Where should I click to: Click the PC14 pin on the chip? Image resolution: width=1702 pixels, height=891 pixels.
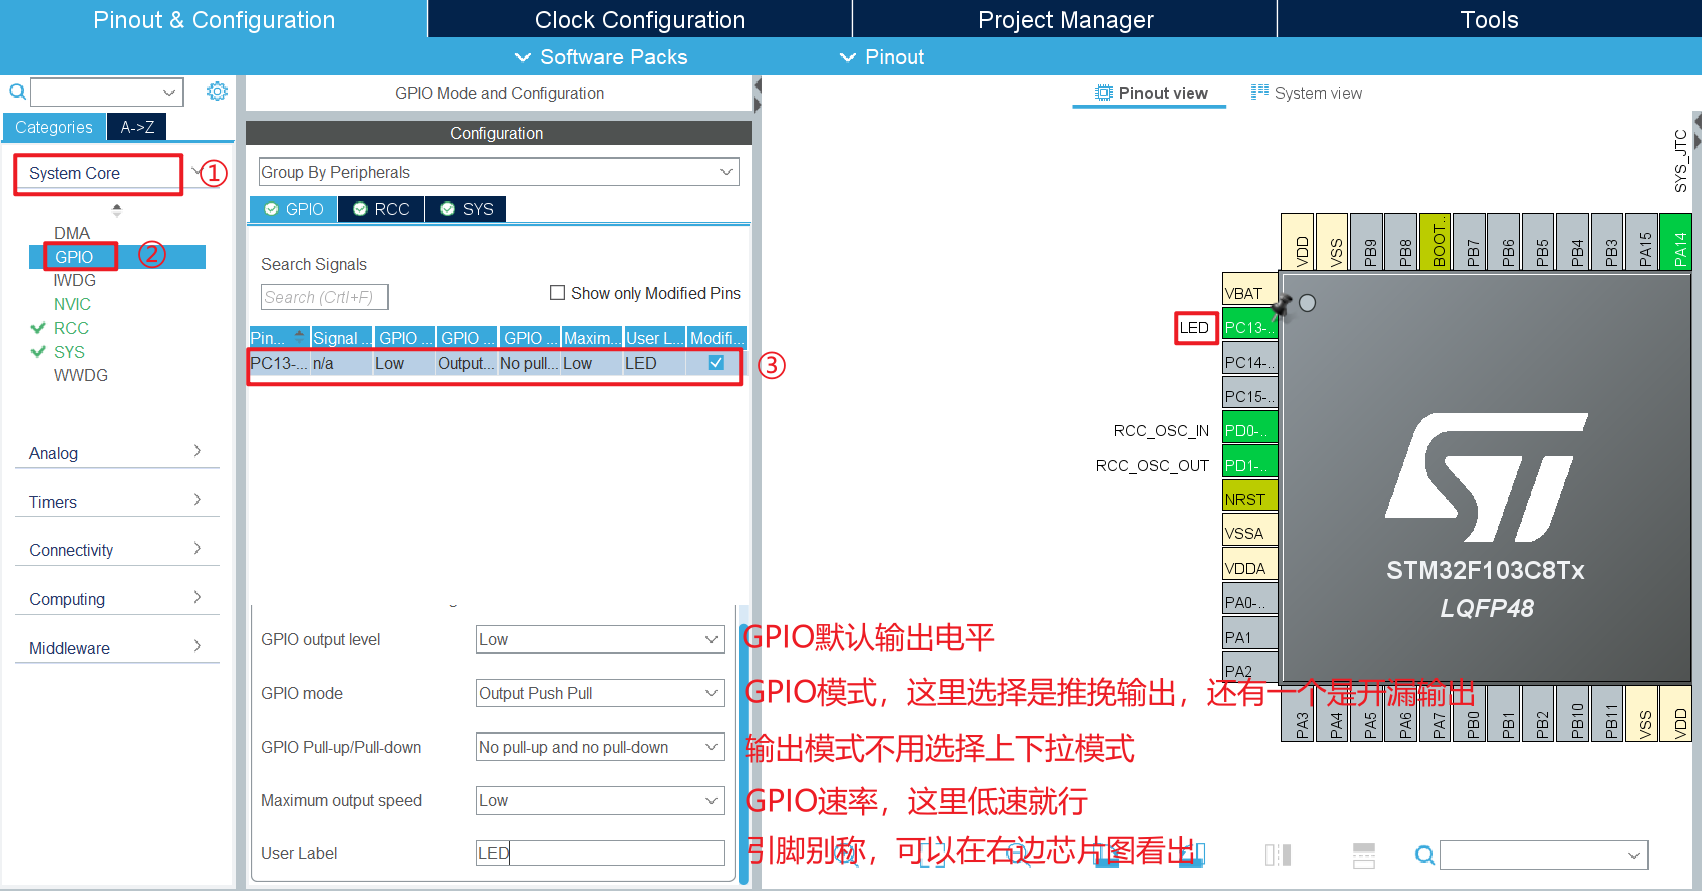(x=1250, y=361)
